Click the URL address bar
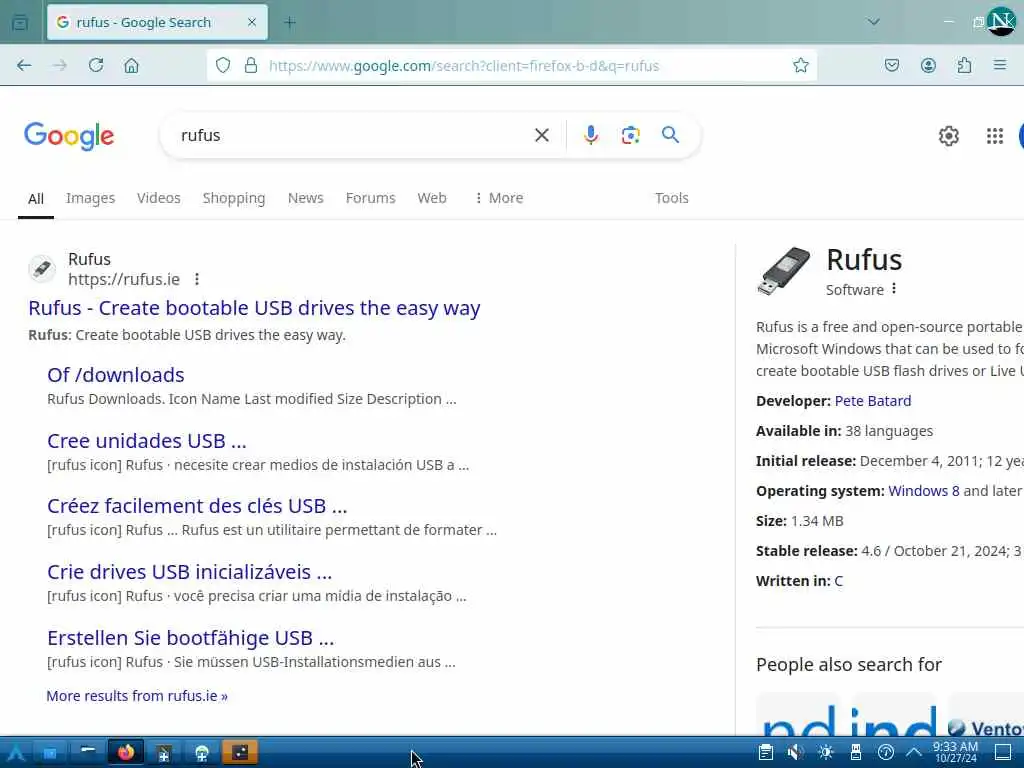The height and width of the screenshot is (768, 1024). coord(511,65)
